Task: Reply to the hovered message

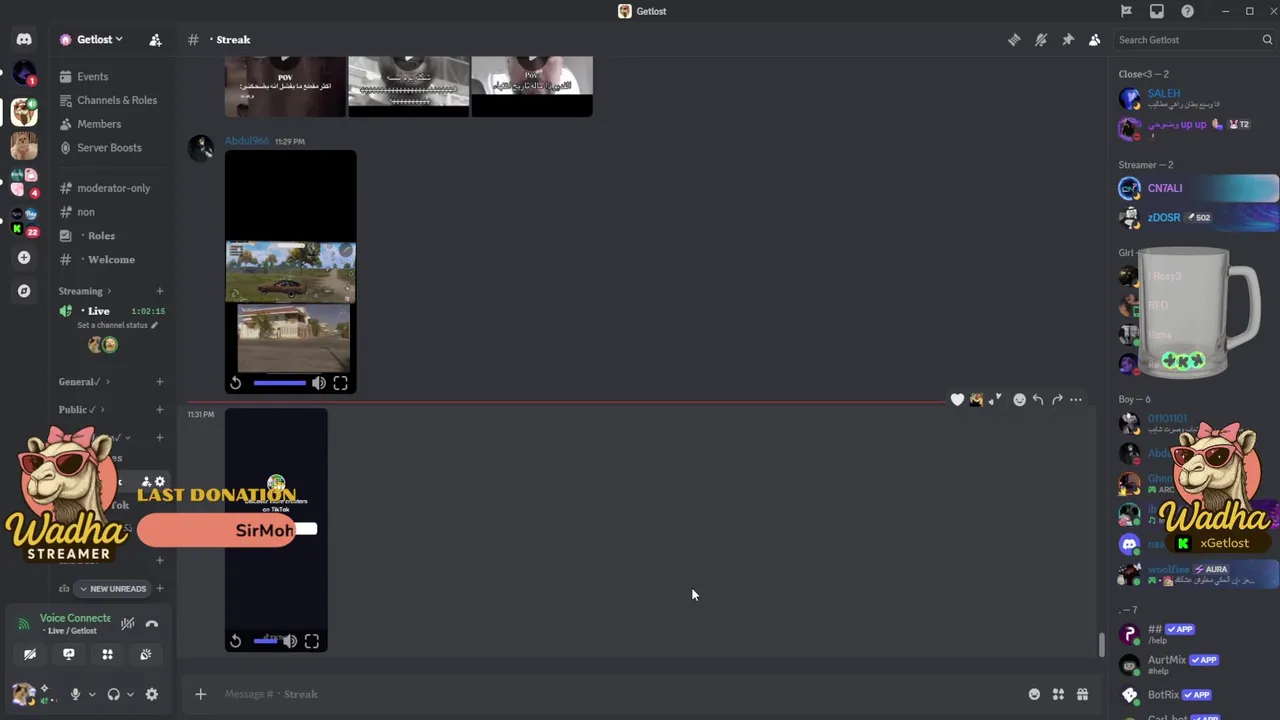Action: point(1038,400)
